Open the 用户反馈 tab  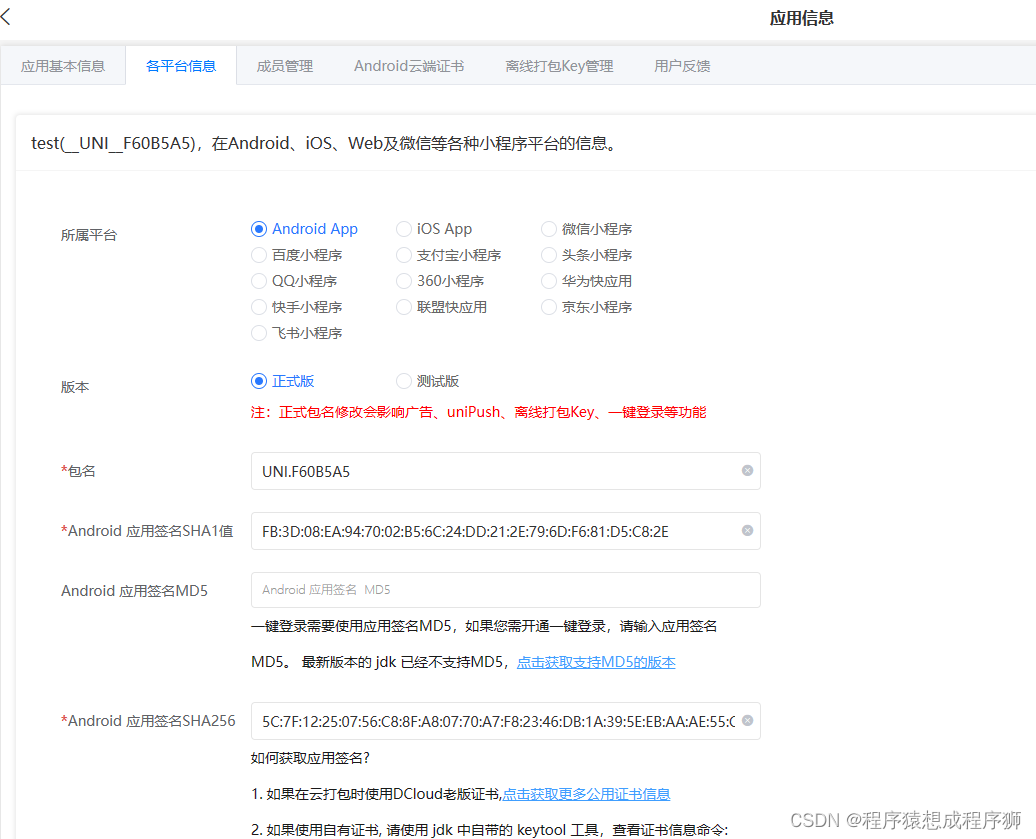tap(682, 66)
